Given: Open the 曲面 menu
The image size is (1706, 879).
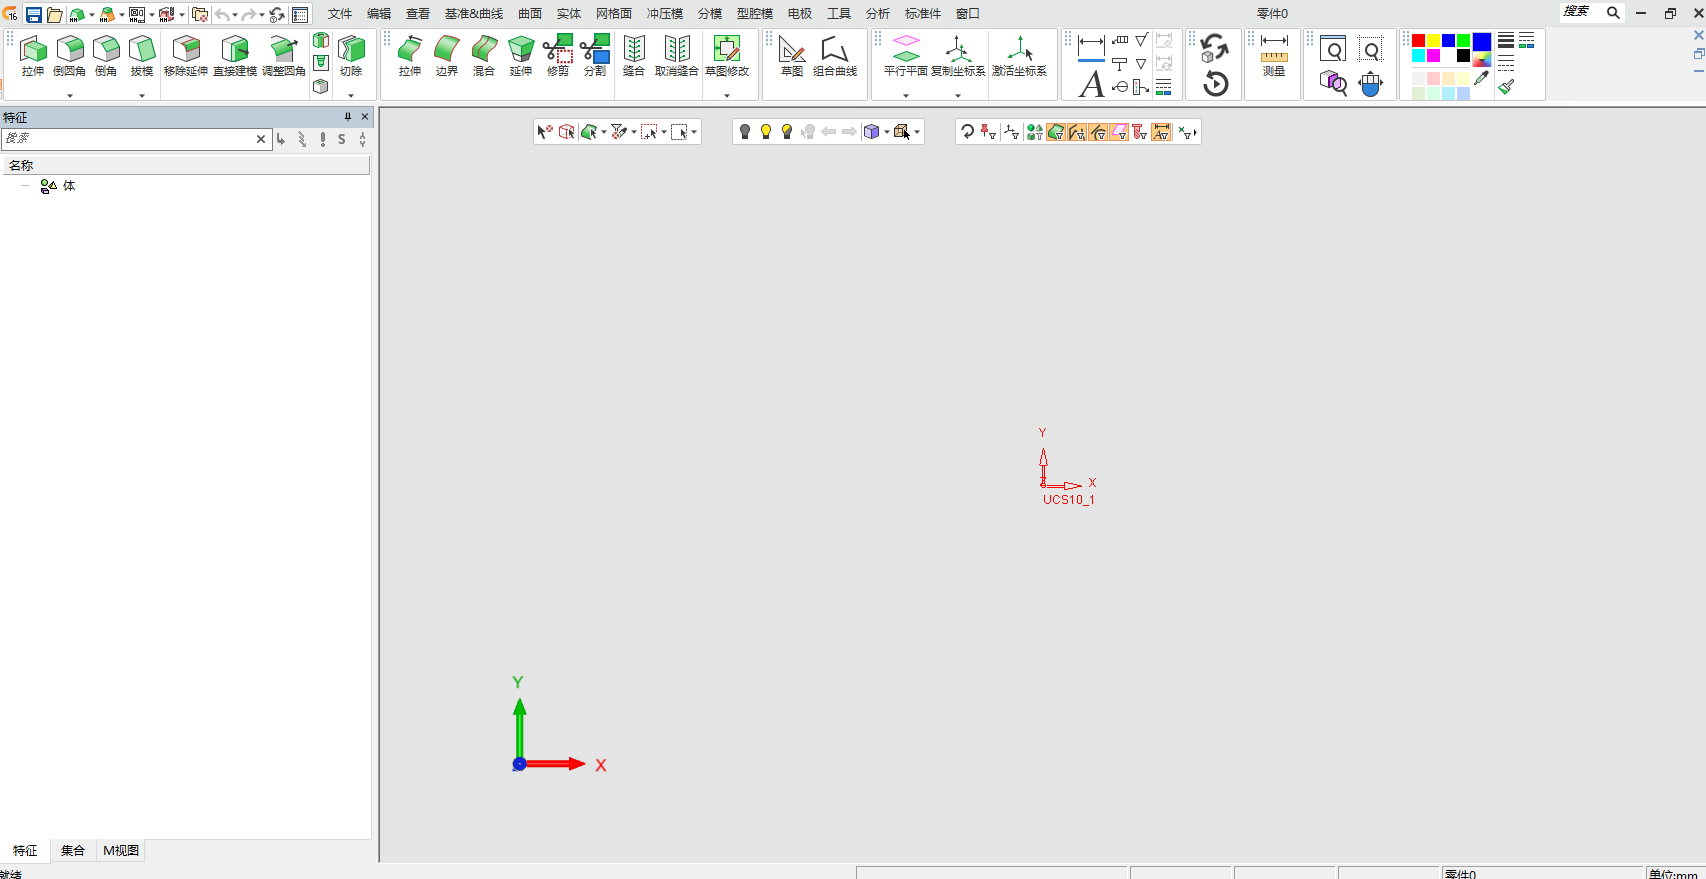Looking at the screenshot, I should [x=530, y=14].
